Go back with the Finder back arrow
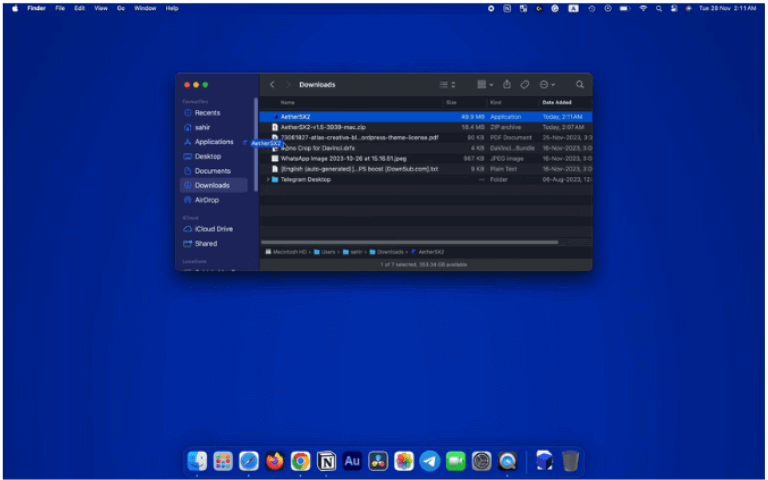The height and width of the screenshot is (480, 768). (272, 85)
